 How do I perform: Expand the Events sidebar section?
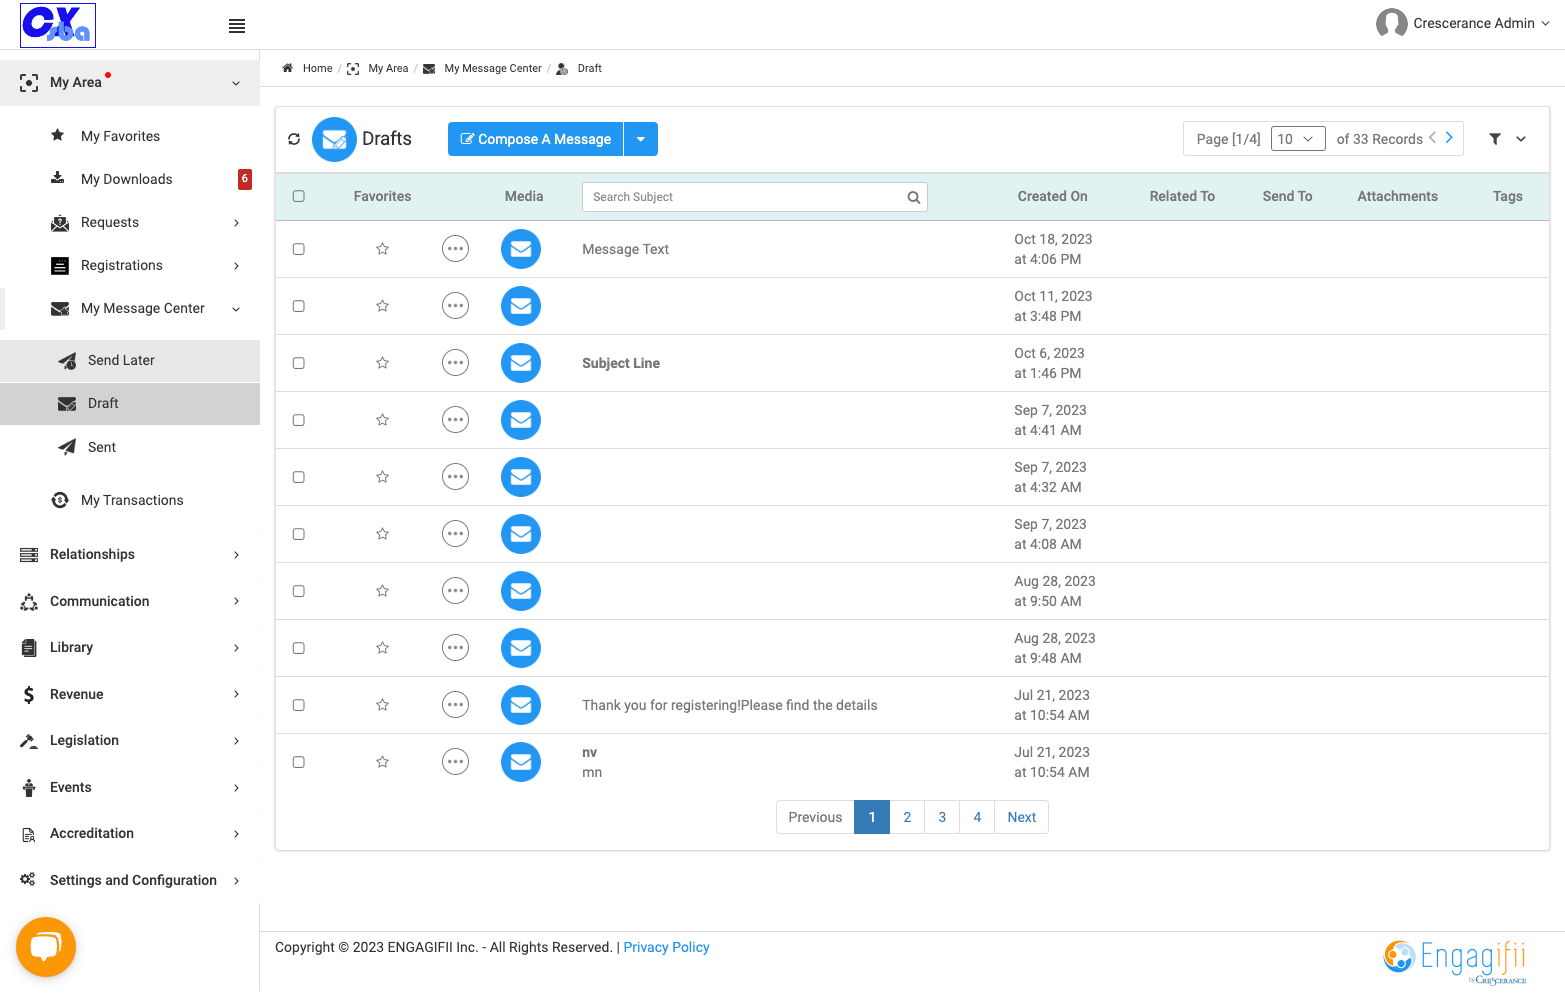tap(130, 787)
